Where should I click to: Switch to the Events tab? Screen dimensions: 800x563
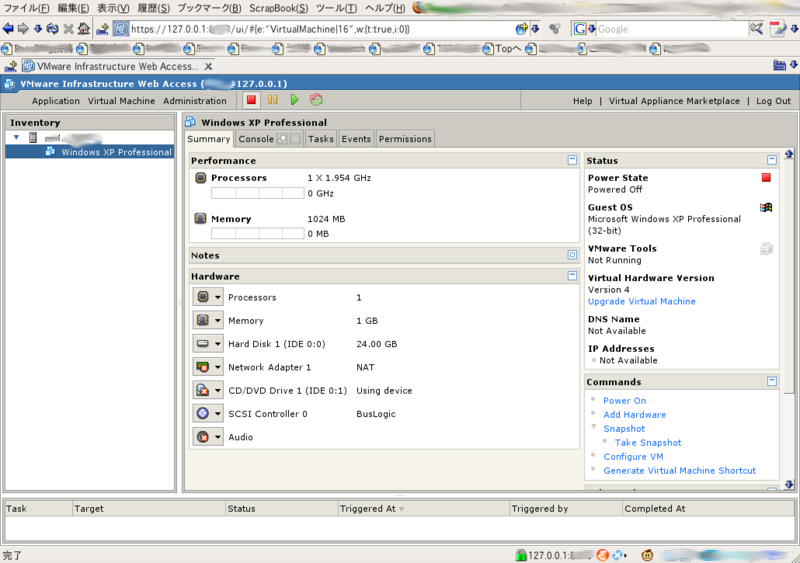click(356, 139)
